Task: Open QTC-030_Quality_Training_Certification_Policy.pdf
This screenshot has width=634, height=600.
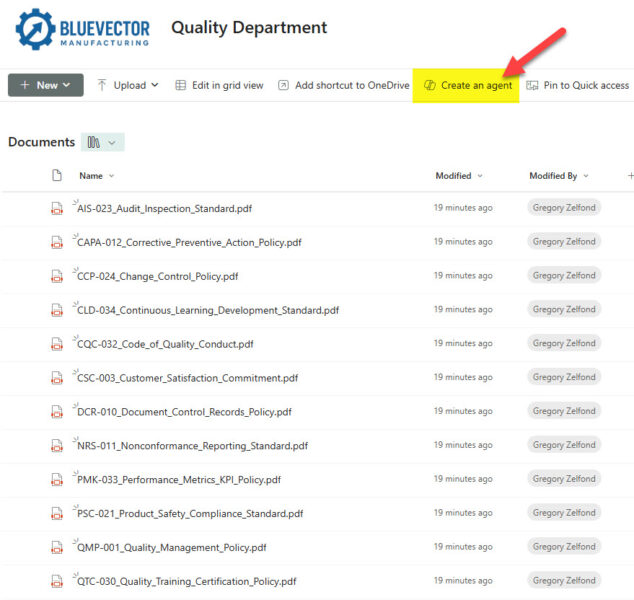Action: (x=187, y=581)
